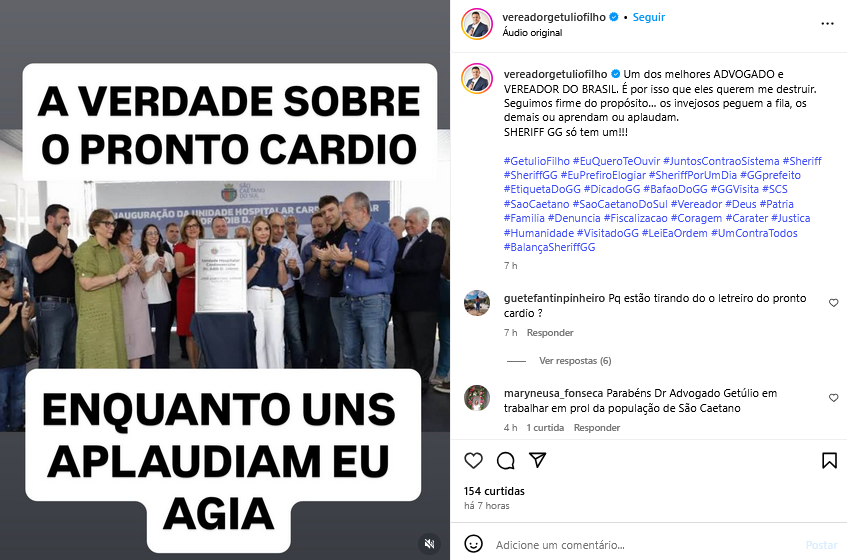Open comments via speech bubble icon
This screenshot has height=560, width=847.
pyautogui.click(x=506, y=461)
